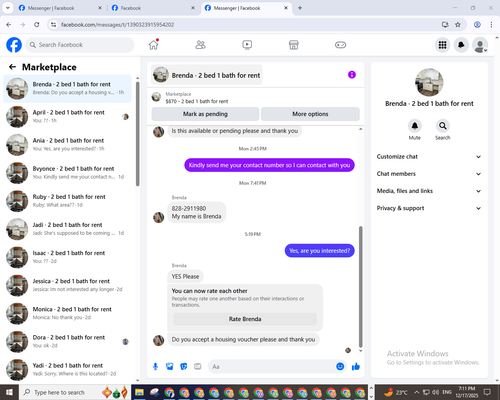This screenshot has width=500, height=400.
Task: Choose a GIF icon
Action: coord(198,367)
